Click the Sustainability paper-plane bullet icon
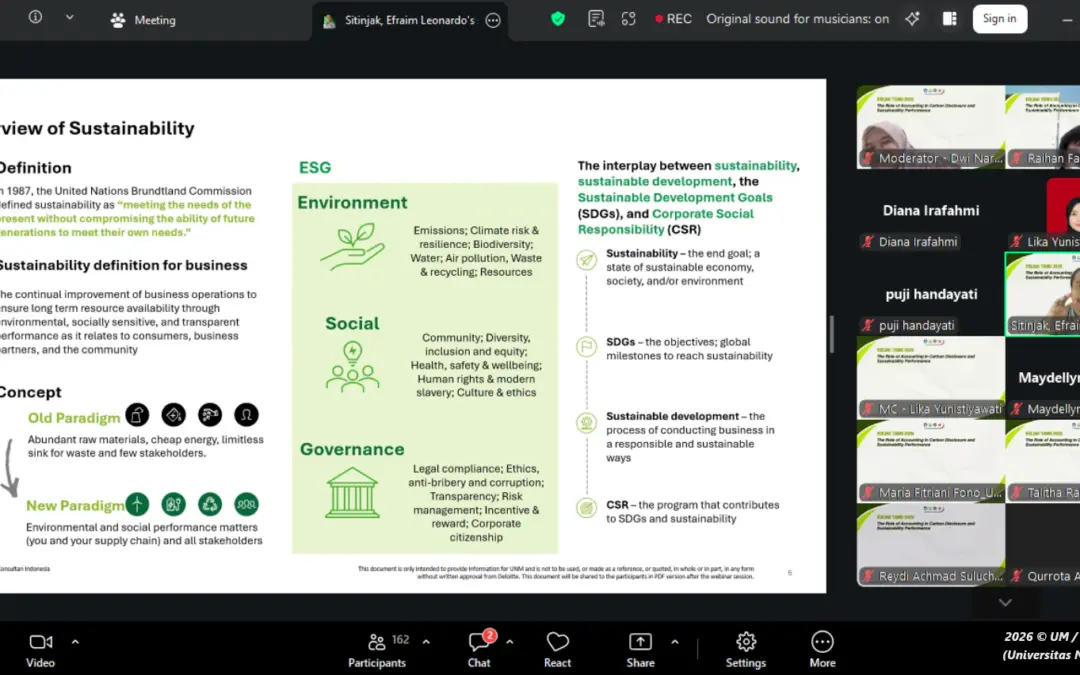 click(586, 260)
